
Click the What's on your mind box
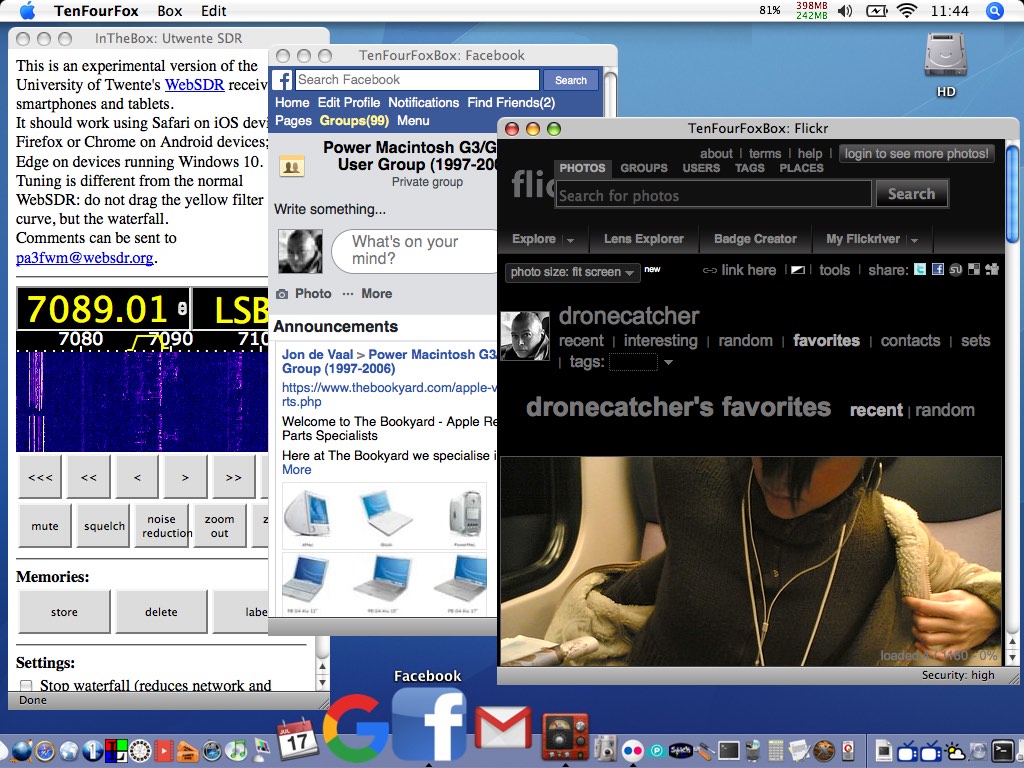[415, 251]
